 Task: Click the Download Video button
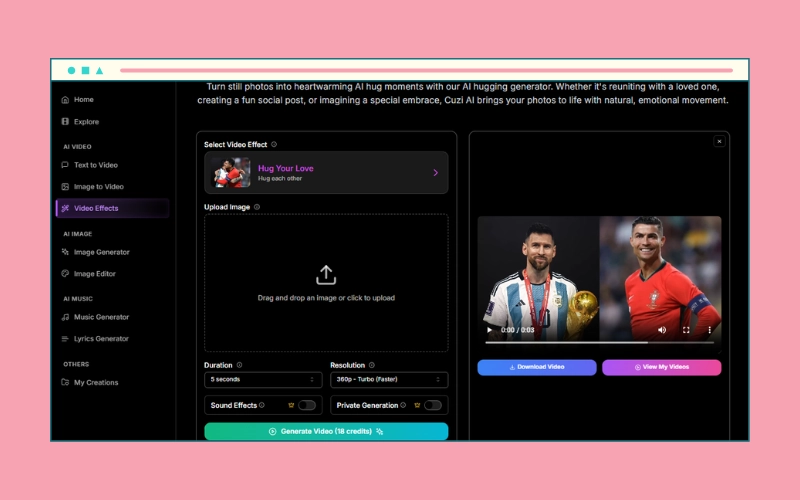pyautogui.click(x=537, y=367)
